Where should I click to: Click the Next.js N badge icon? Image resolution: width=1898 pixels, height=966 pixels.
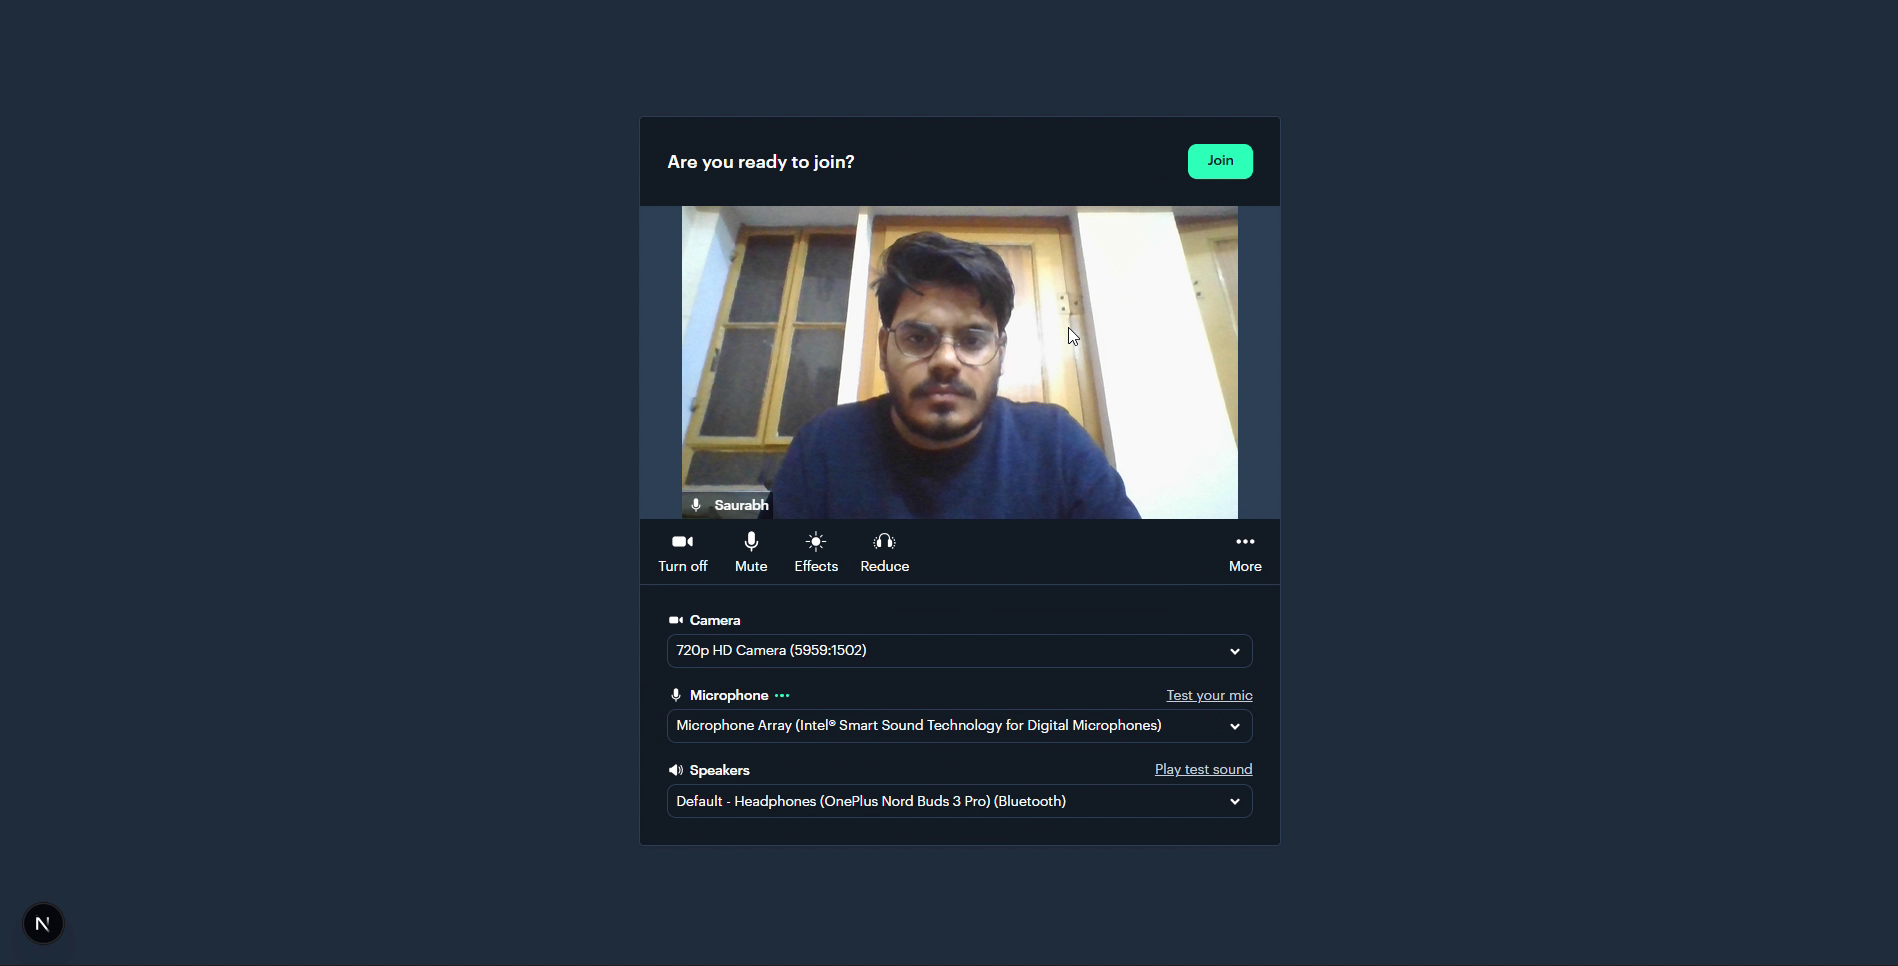point(43,923)
